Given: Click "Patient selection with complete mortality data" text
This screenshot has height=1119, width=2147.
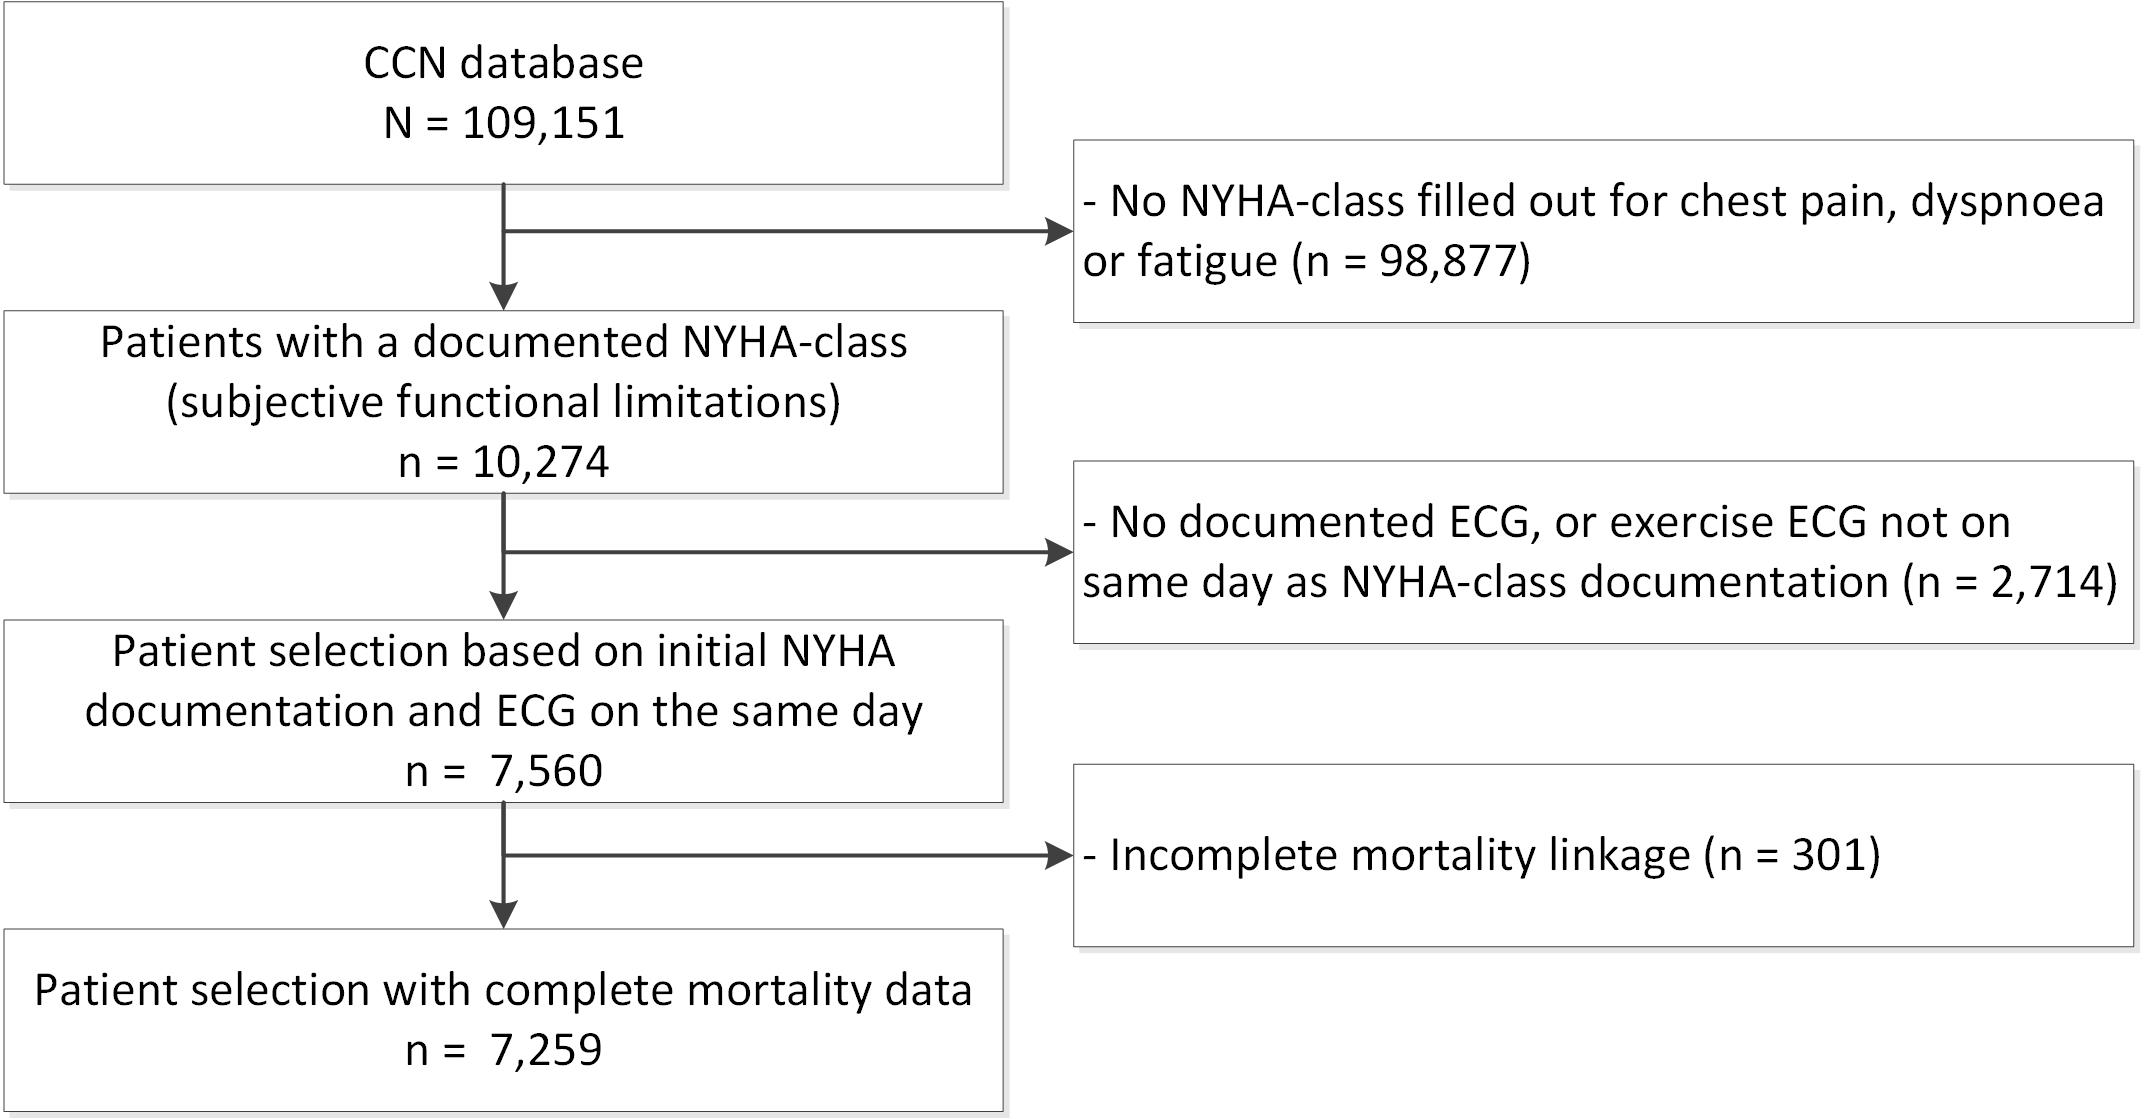Looking at the screenshot, I should pyautogui.click(x=503, y=990).
